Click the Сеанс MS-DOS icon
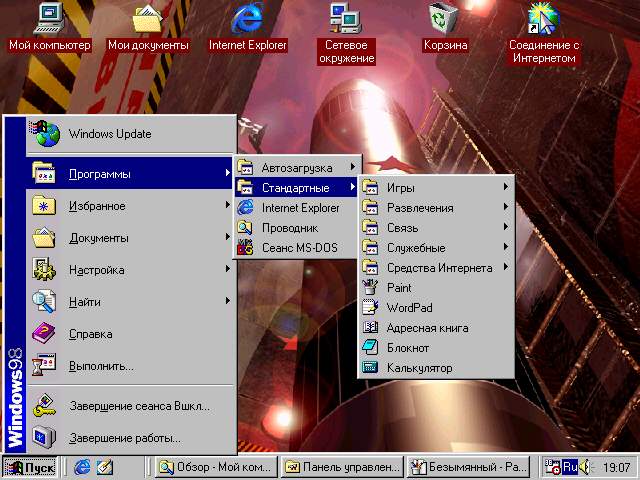The height and width of the screenshot is (480, 640). coord(245,248)
